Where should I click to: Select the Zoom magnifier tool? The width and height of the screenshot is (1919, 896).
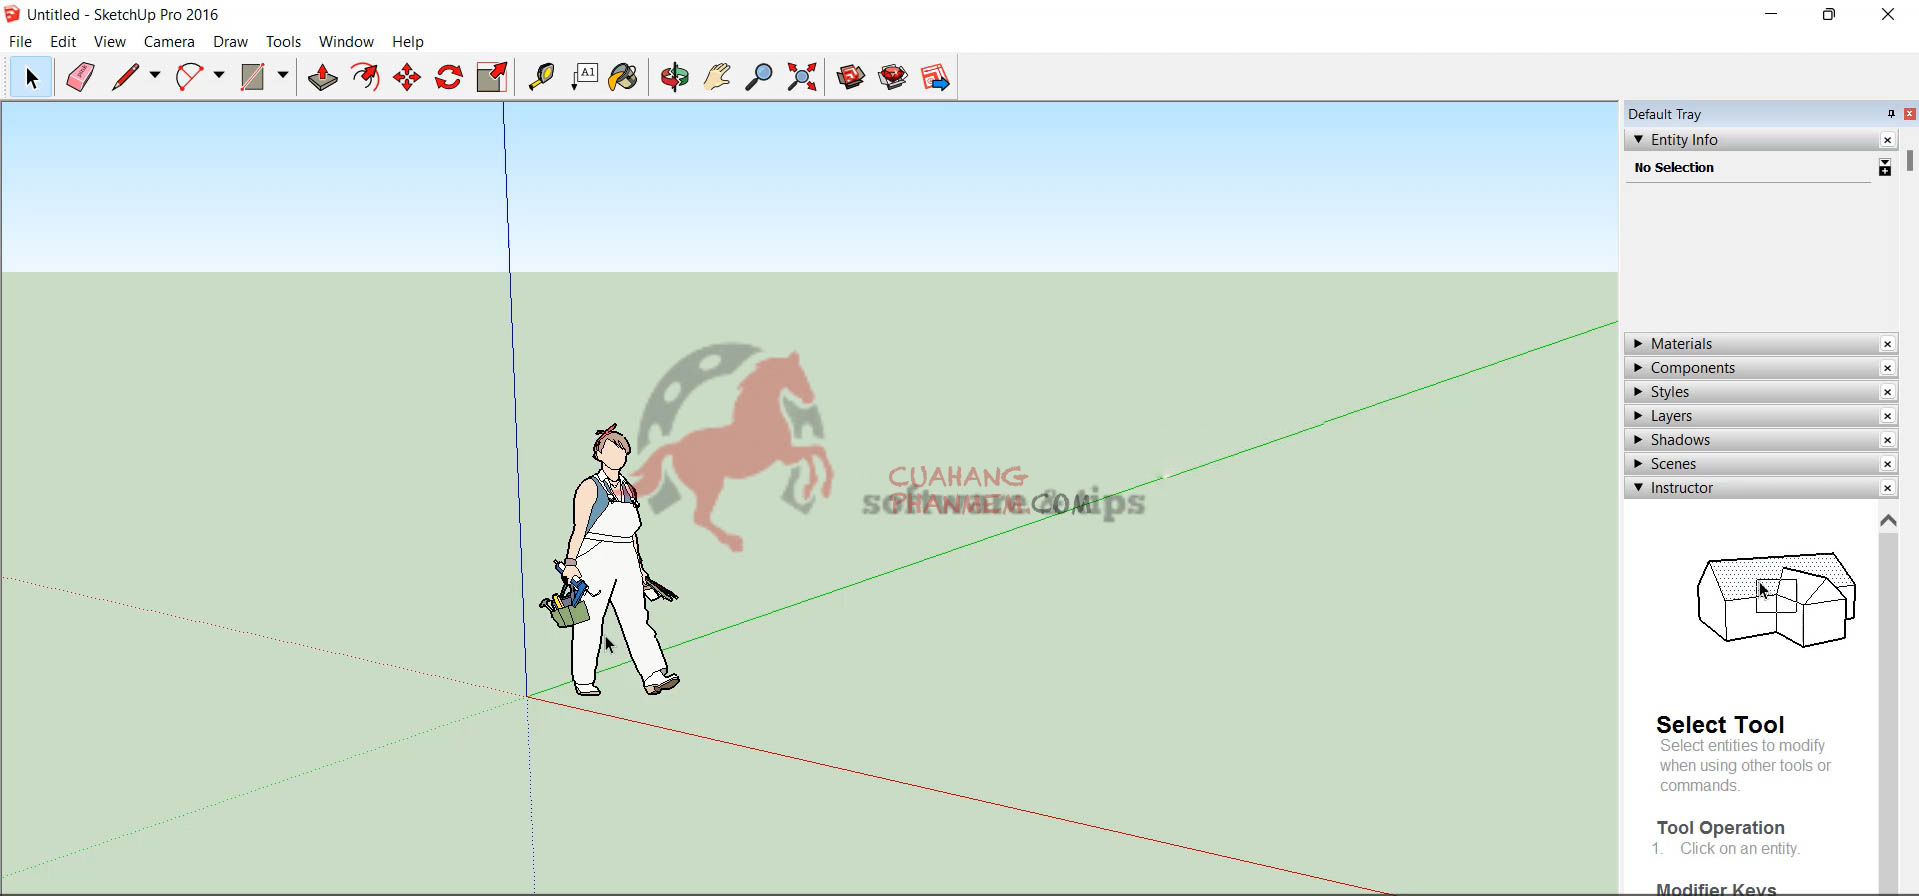[x=759, y=77]
